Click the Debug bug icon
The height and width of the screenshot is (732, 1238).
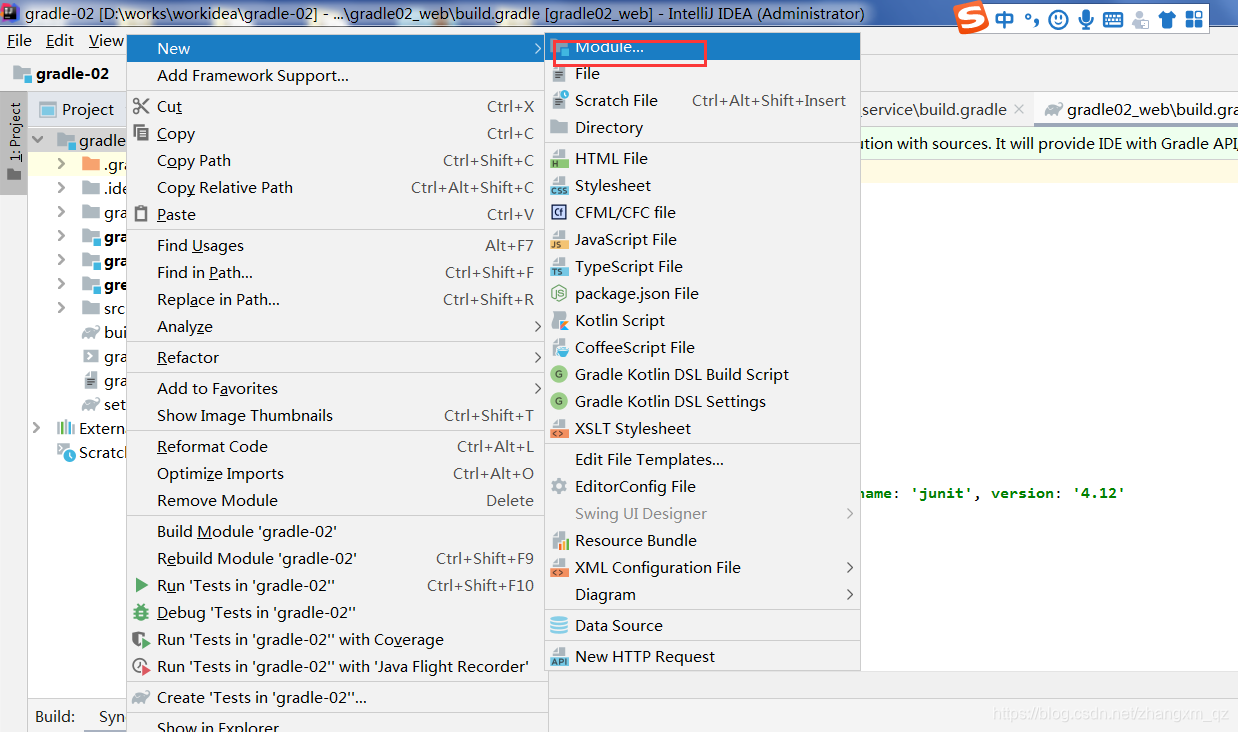click(x=141, y=613)
